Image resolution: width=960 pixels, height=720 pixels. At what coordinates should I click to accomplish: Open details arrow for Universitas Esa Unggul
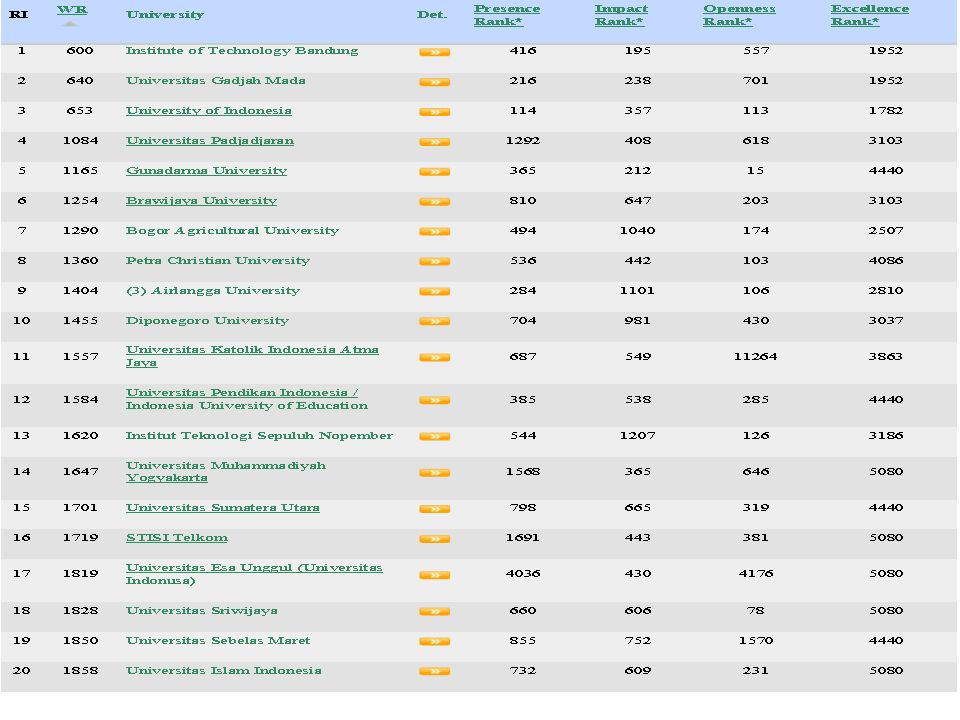434,575
